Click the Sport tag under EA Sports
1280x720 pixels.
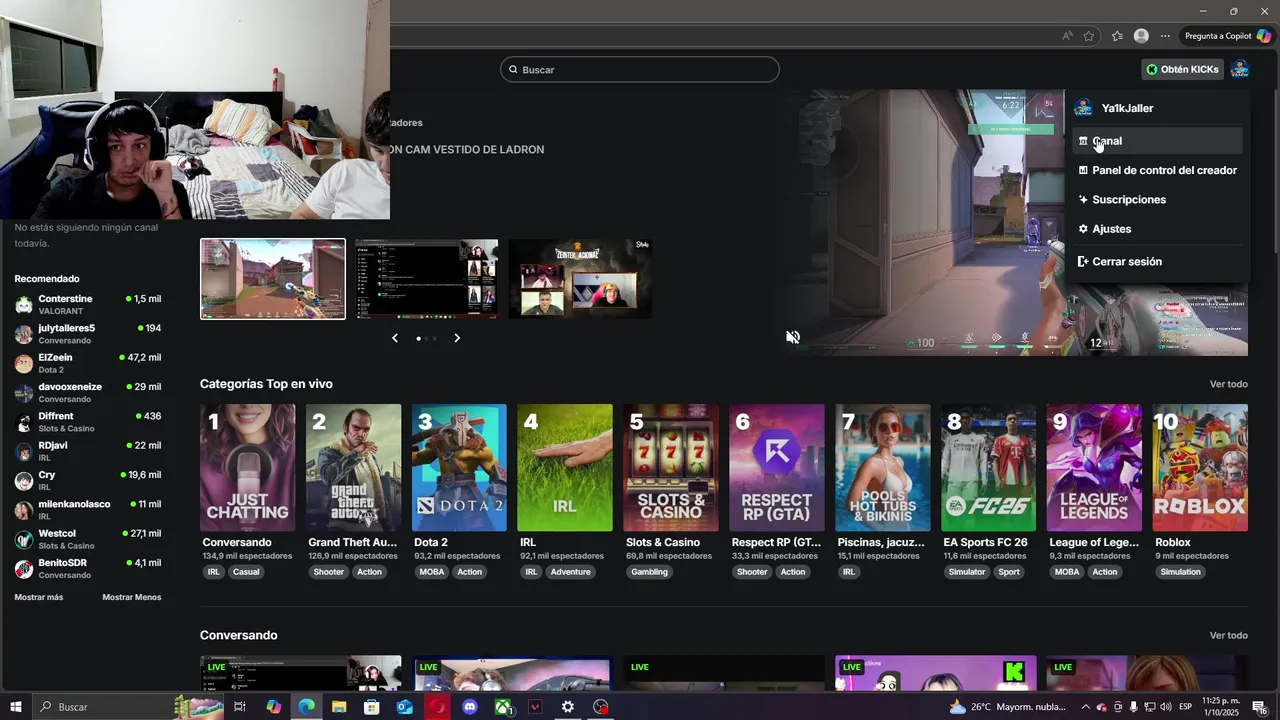pos(1009,572)
